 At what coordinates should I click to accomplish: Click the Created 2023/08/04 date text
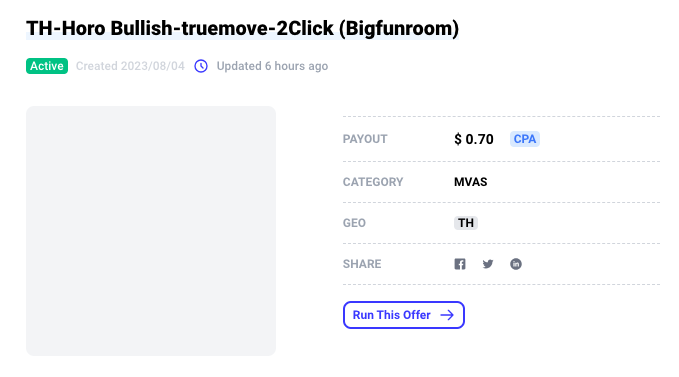pyautogui.click(x=130, y=66)
